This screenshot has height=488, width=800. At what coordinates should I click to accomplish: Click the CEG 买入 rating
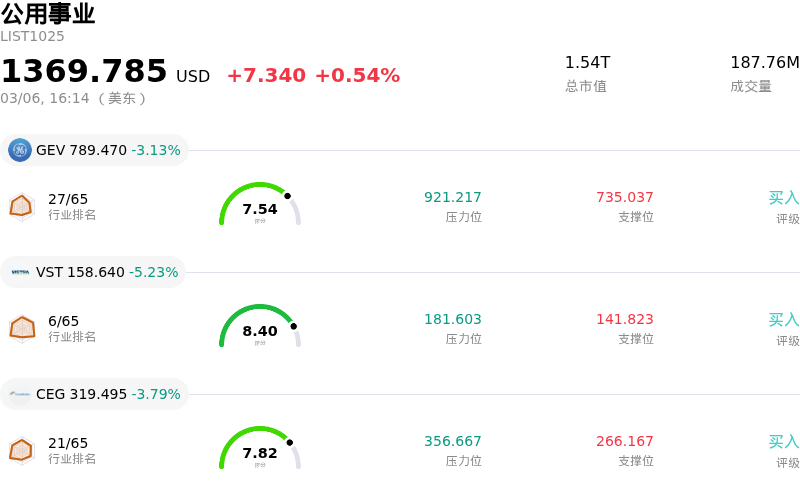(x=783, y=442)
